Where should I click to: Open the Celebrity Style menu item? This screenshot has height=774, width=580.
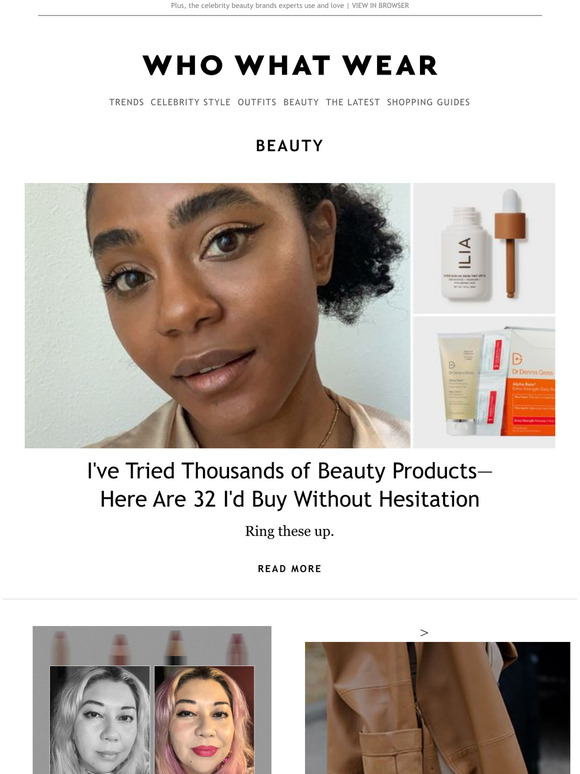point(191,102)
